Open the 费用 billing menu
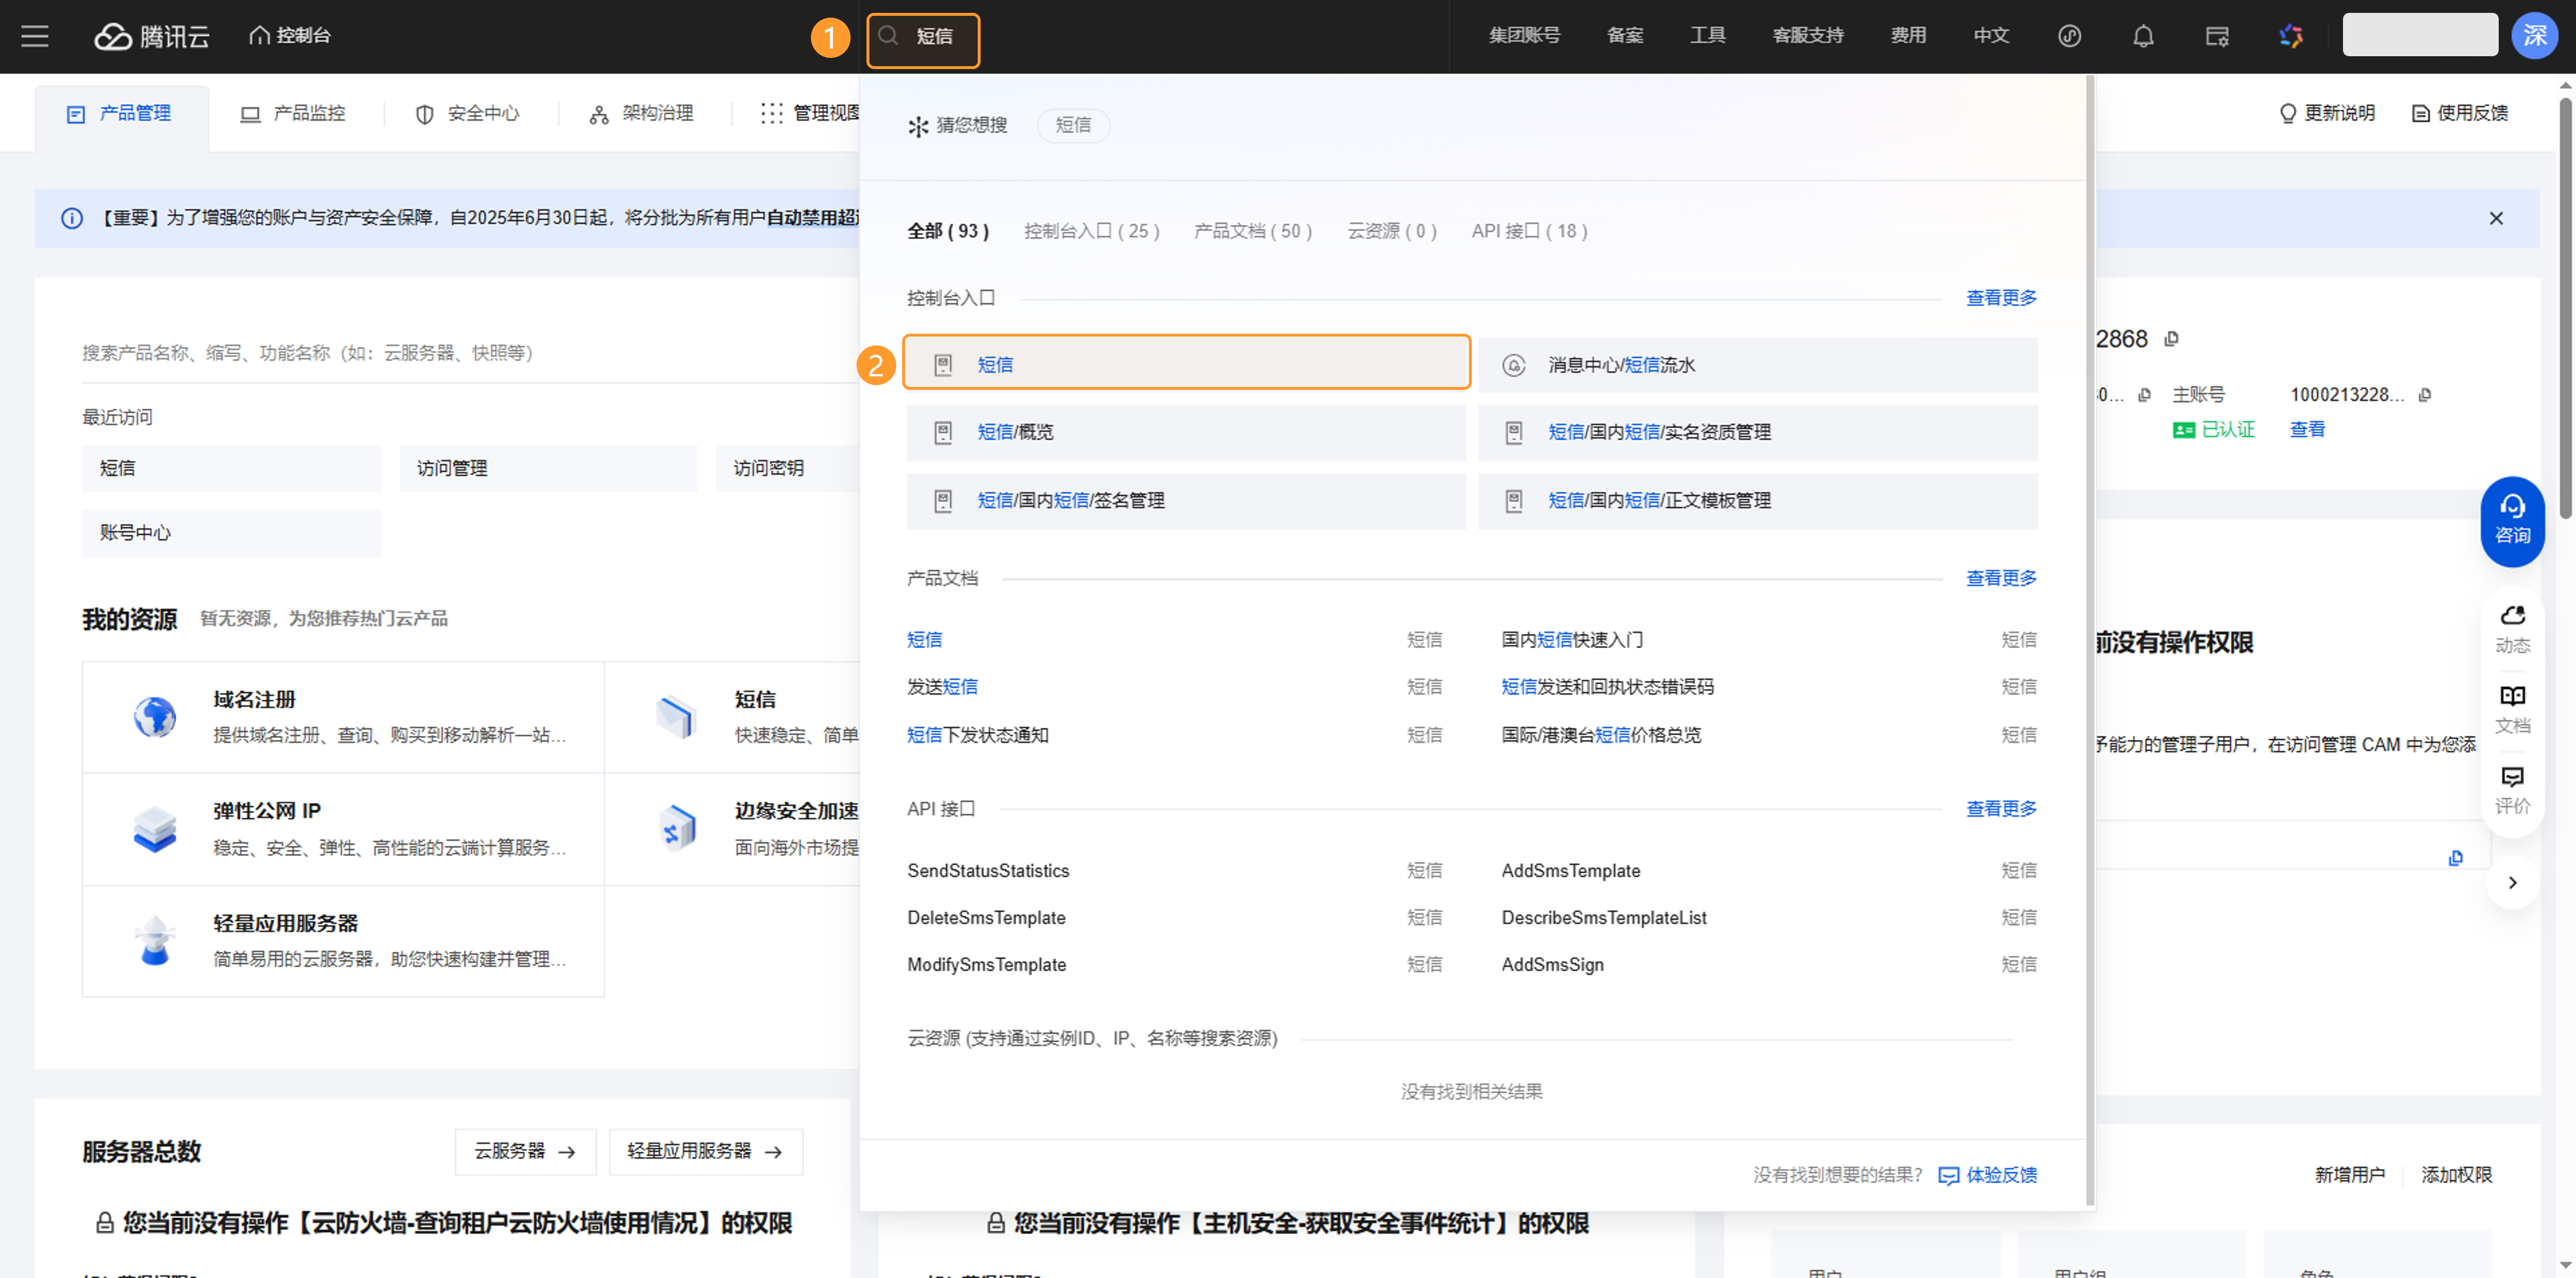2576x1278 pixels. (x=1907, y=36)
